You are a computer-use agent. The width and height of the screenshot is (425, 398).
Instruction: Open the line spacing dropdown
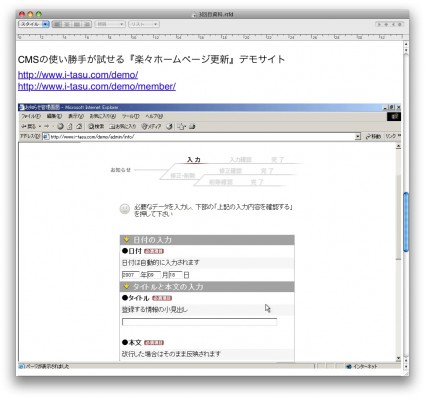pyautogui.click(x=110, y=24)
